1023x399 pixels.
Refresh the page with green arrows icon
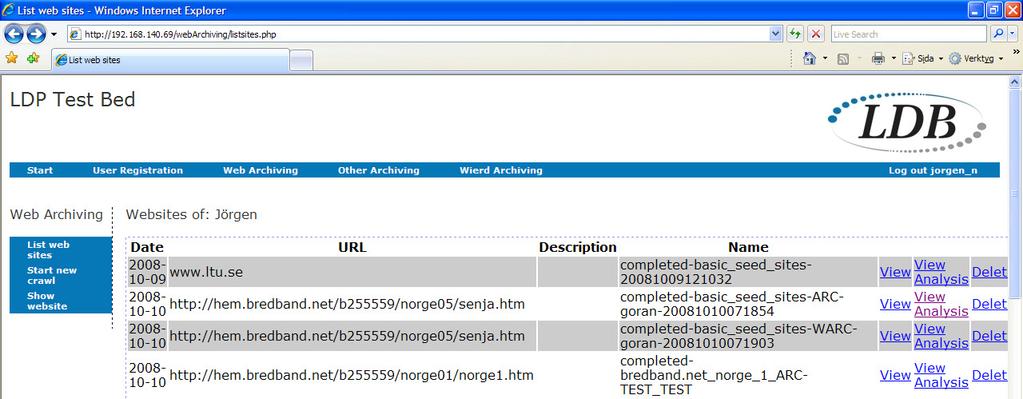tap(795, 34)
